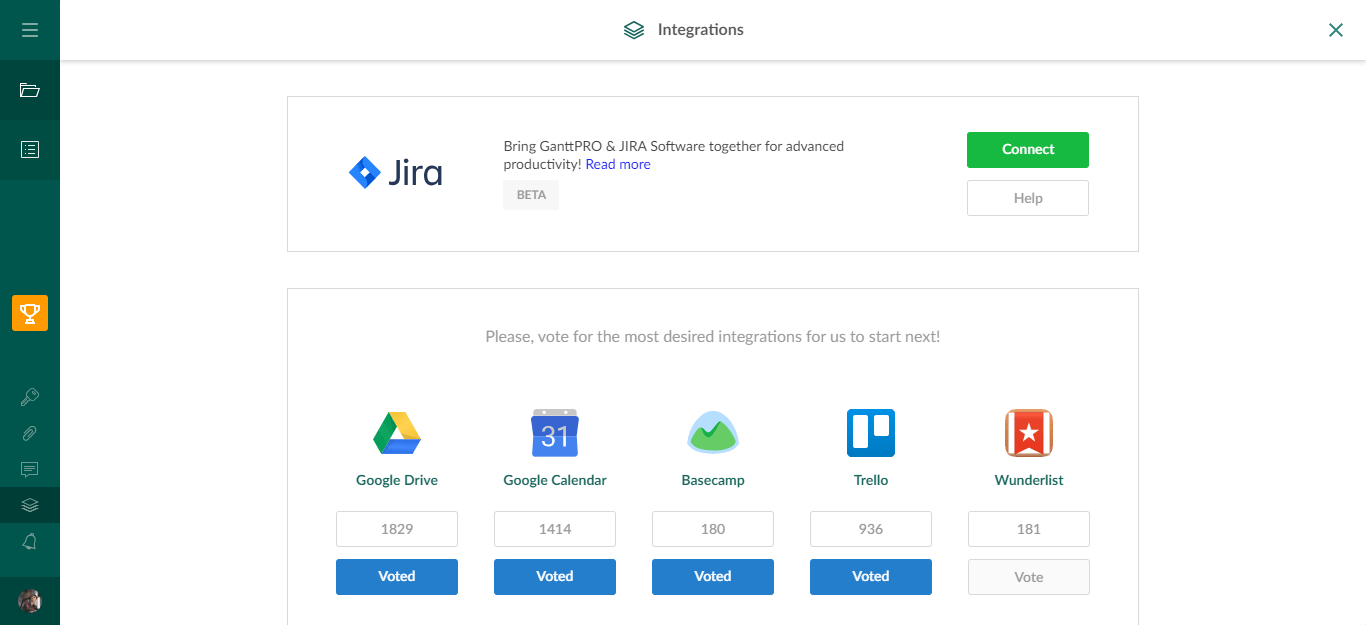The image size is (1366, 625).
Task: Open the task list icon in sidebar
Action: pos(30,150)
